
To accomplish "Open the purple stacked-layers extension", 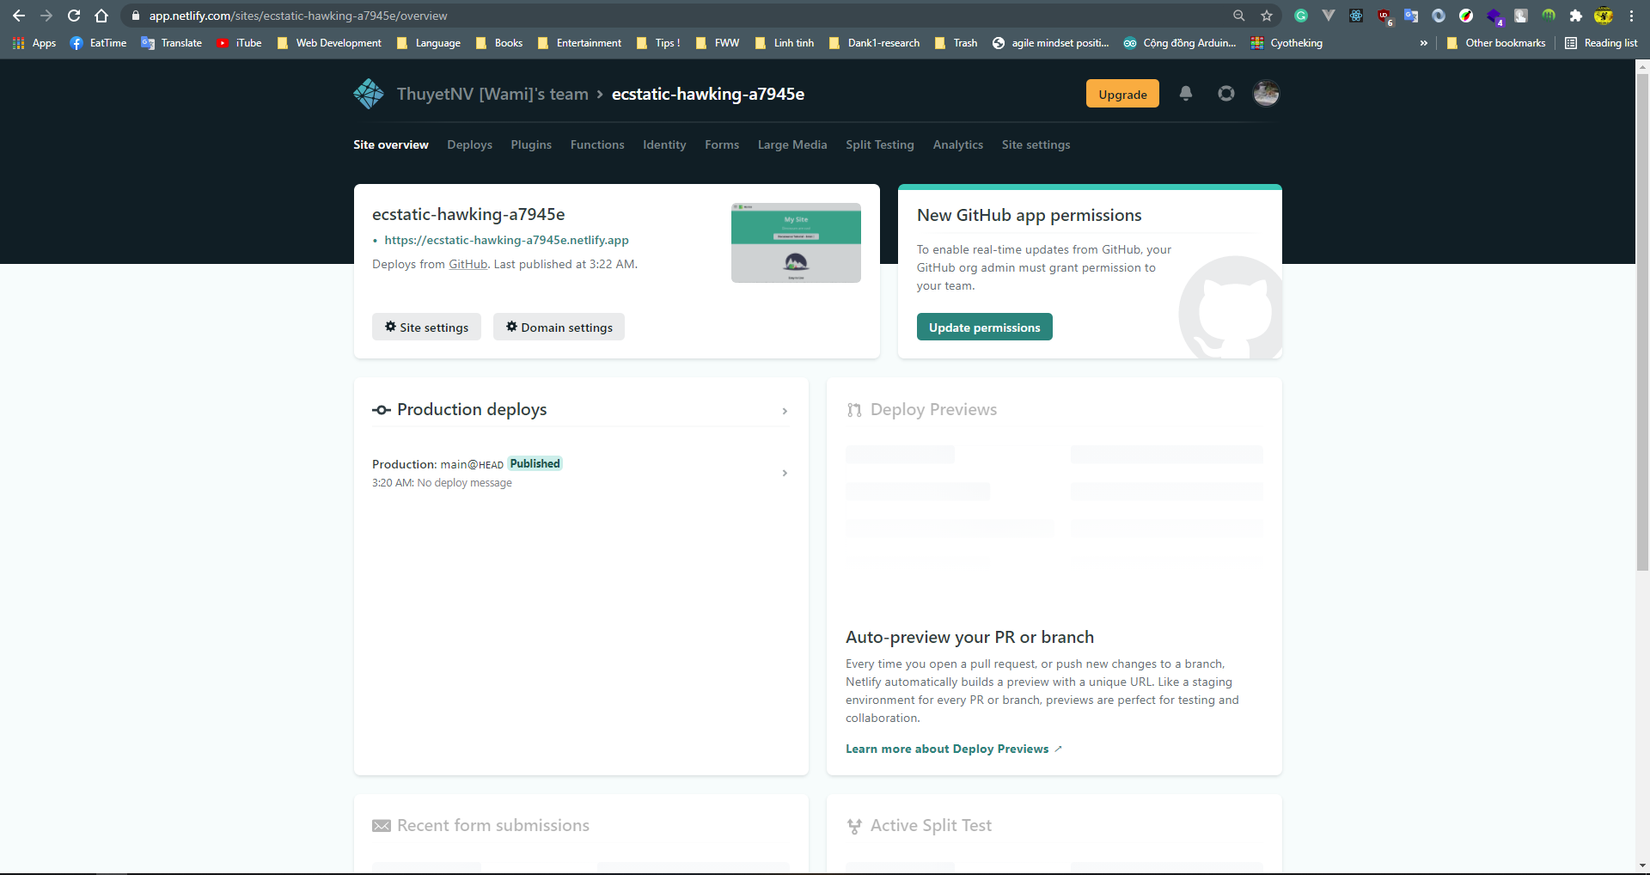I will 1494,16.
